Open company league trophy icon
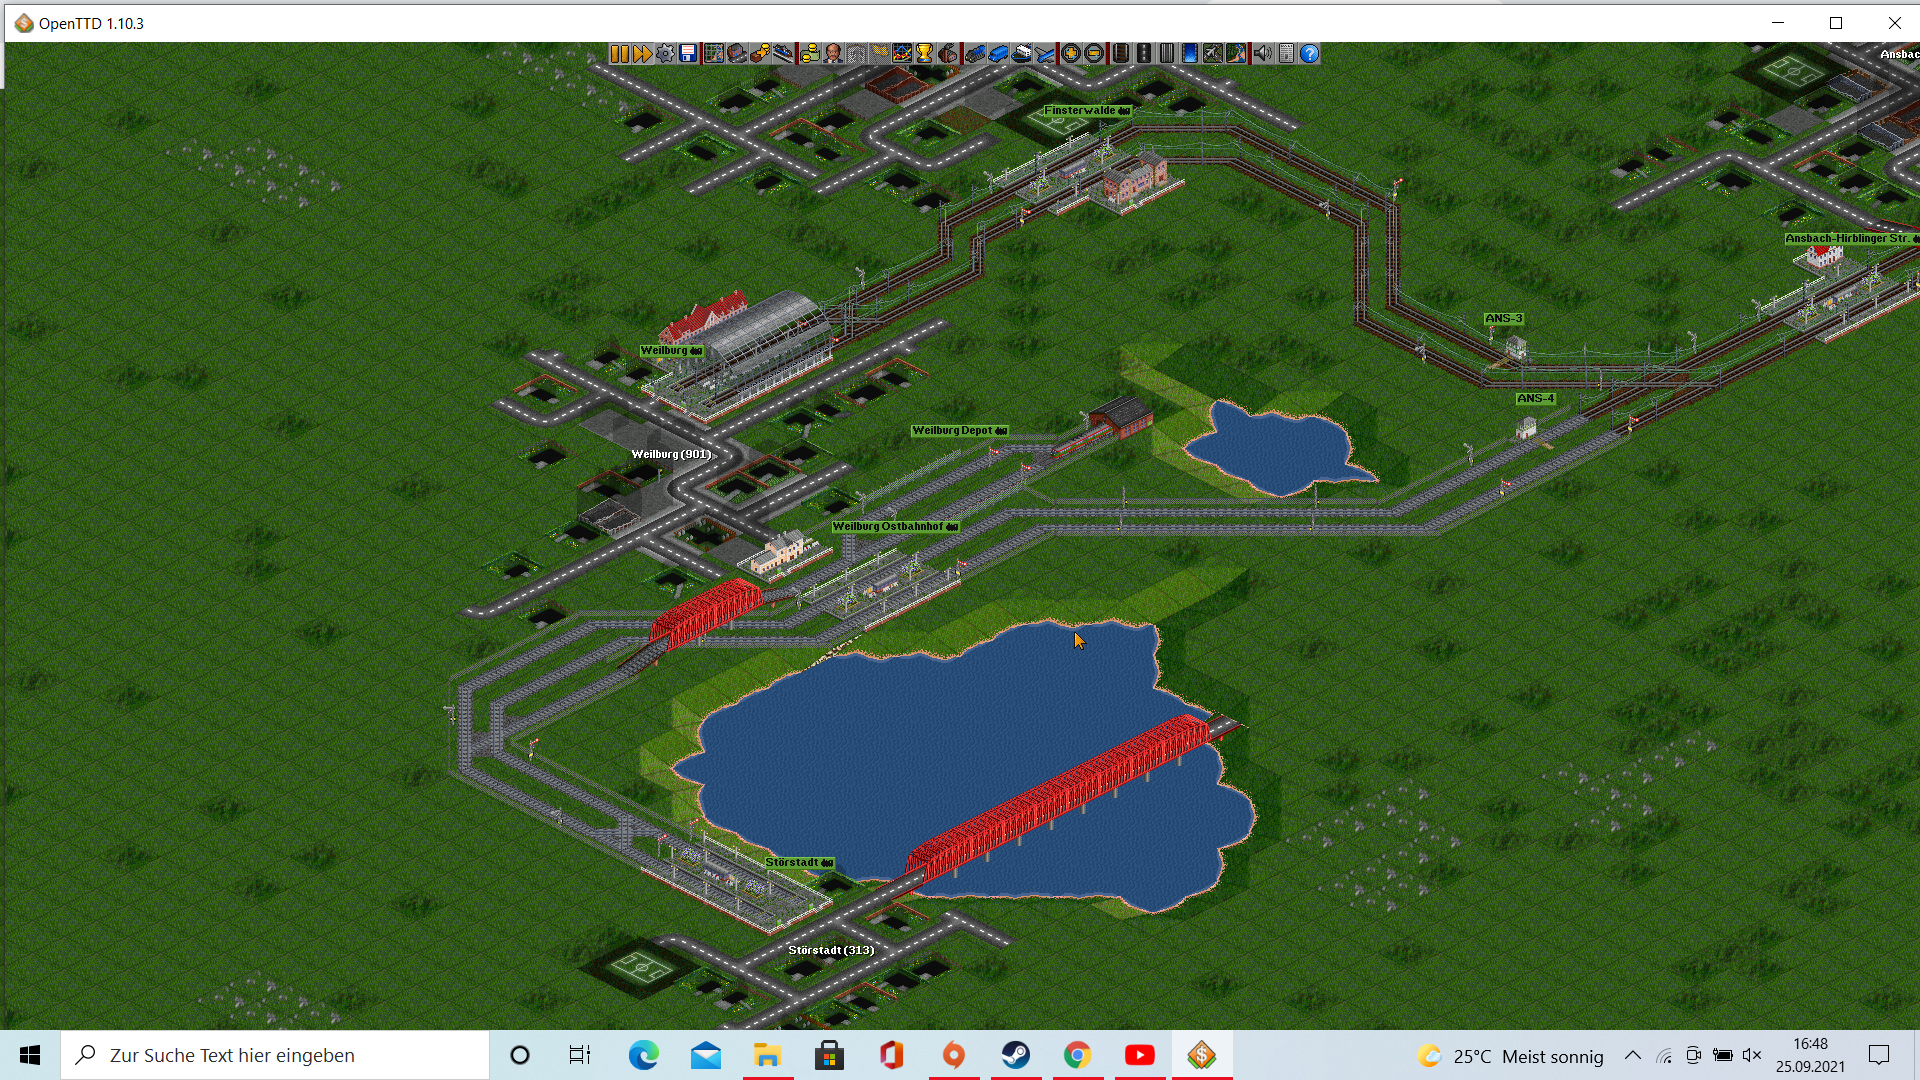This screenshot has height=1080, width=1920. click(924, 53)
